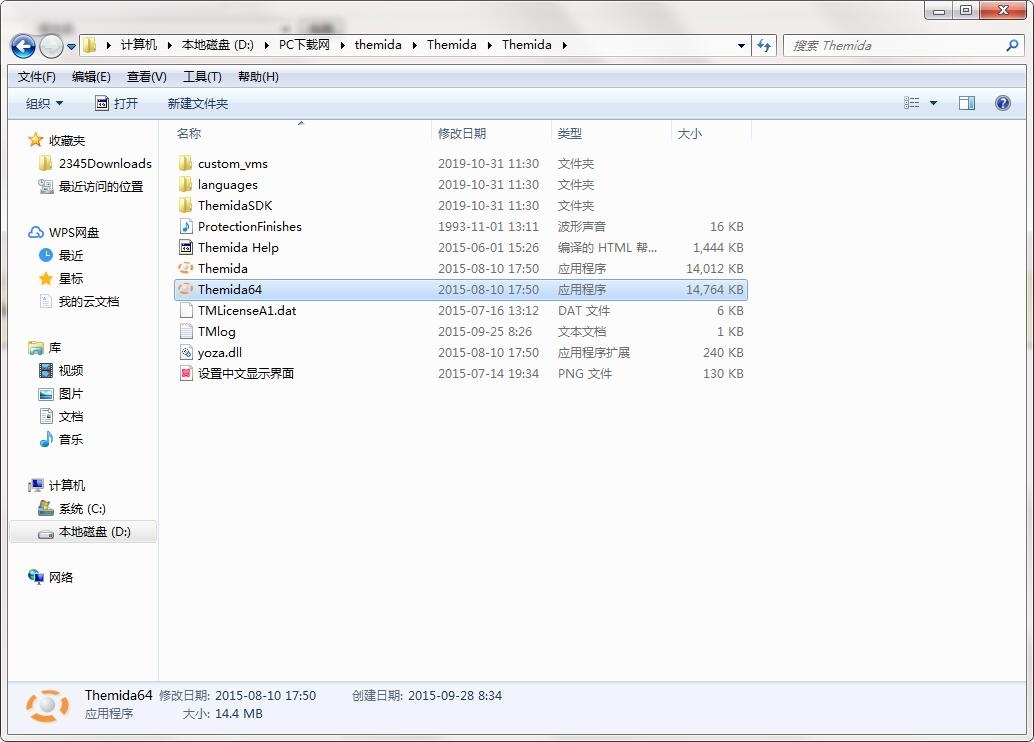Select the TMLicenseA1.dat file icon
1034x742 pixels.
186,311
